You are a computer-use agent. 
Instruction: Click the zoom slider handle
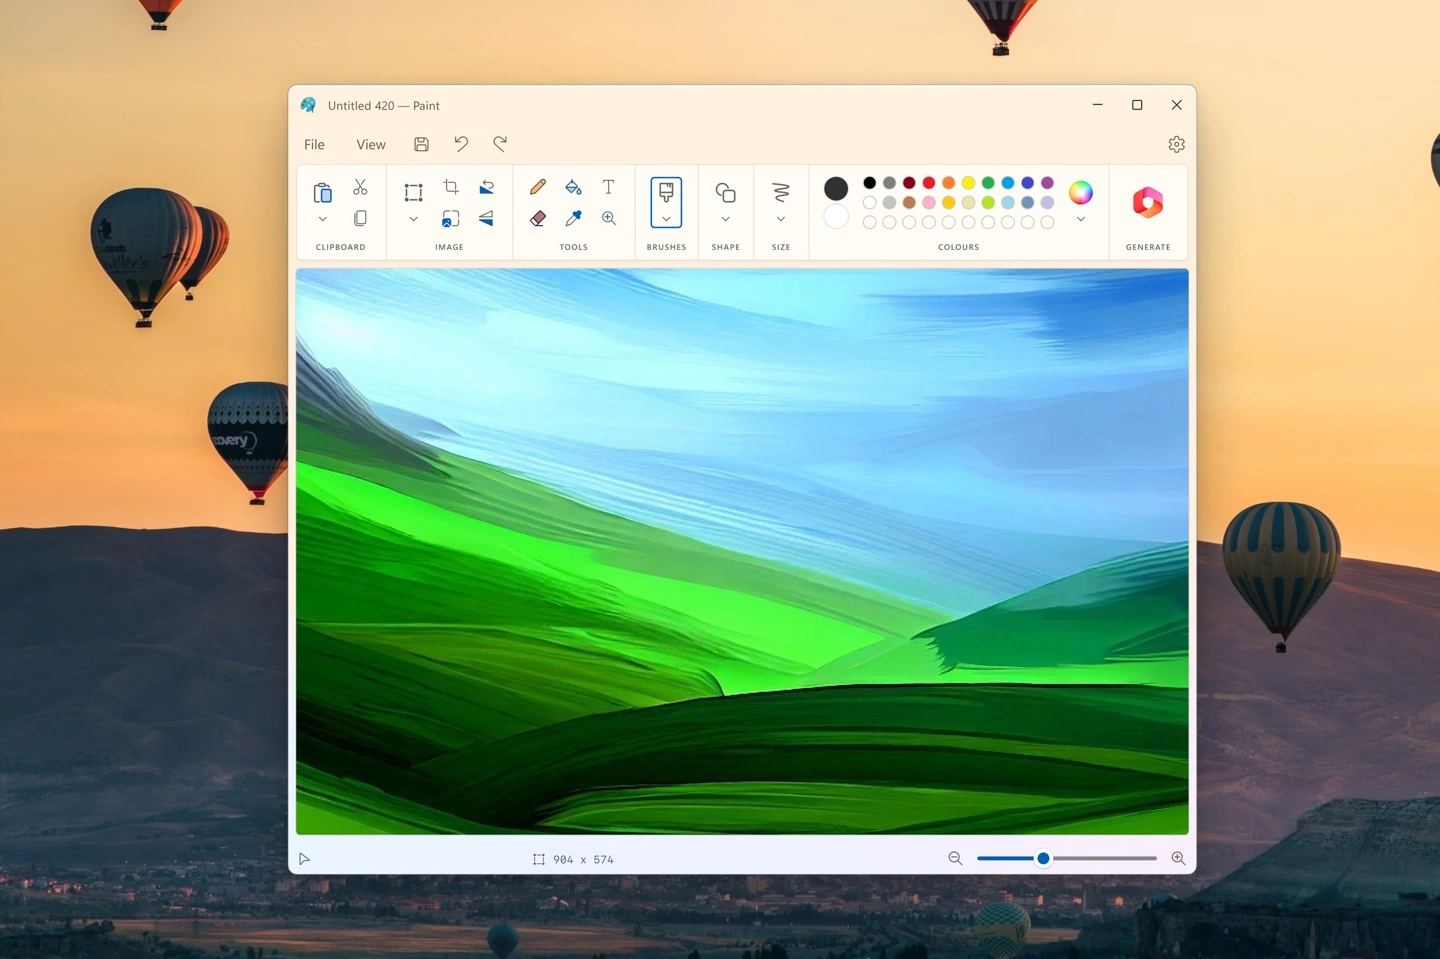point(1043,858)
